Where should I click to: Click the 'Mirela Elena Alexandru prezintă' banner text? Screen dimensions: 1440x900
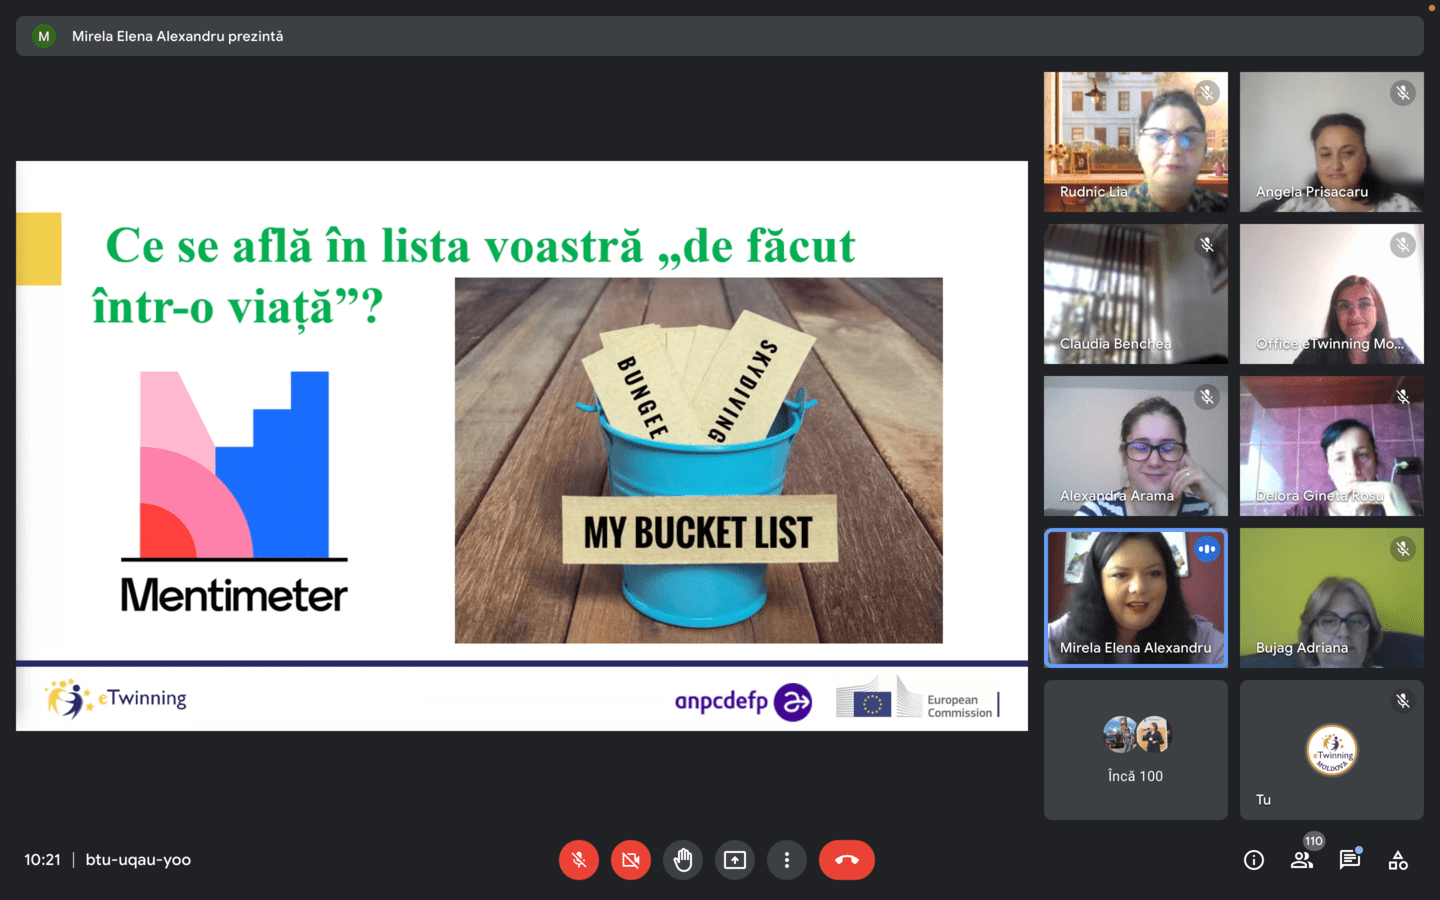177,36
